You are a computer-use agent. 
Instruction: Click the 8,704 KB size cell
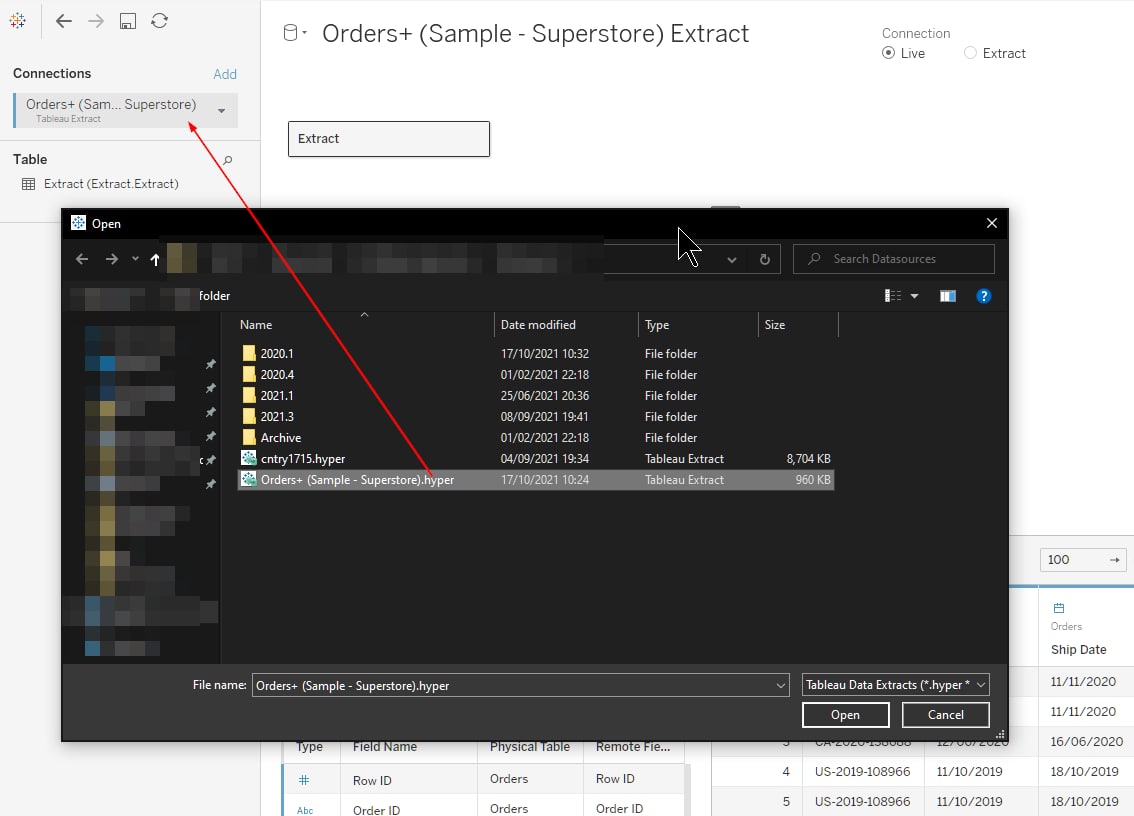pyautogui.click(x=809, y=459)
